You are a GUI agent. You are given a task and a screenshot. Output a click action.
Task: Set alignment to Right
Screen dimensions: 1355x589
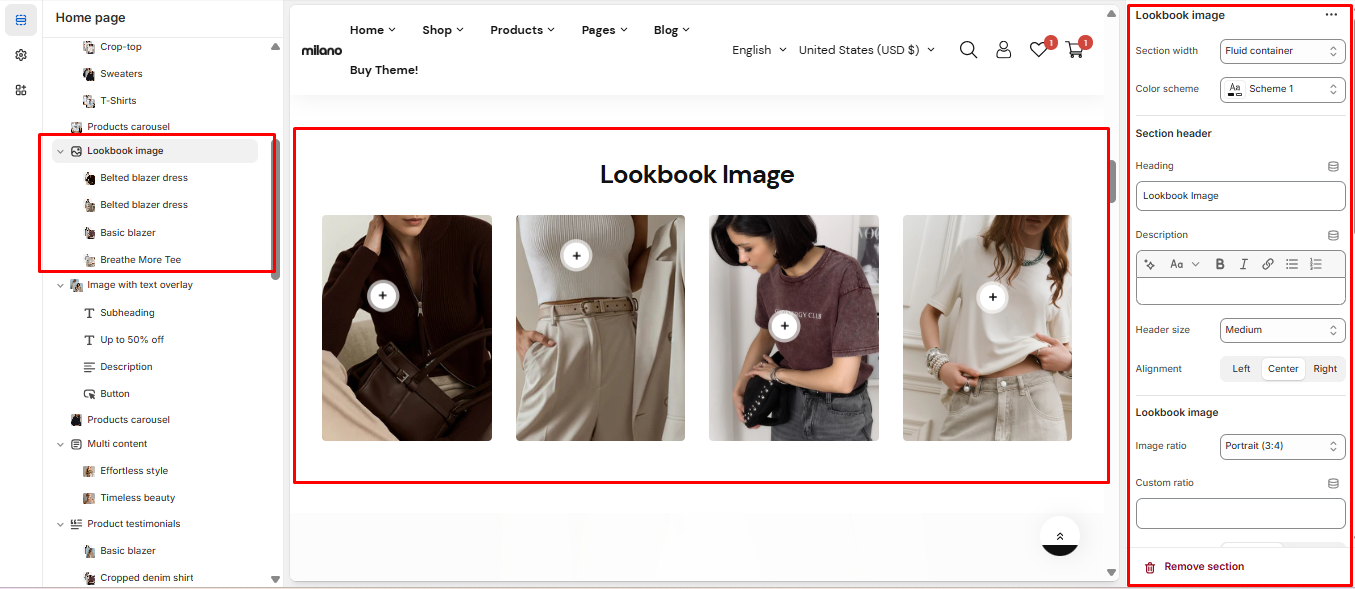pos(1325,369)
